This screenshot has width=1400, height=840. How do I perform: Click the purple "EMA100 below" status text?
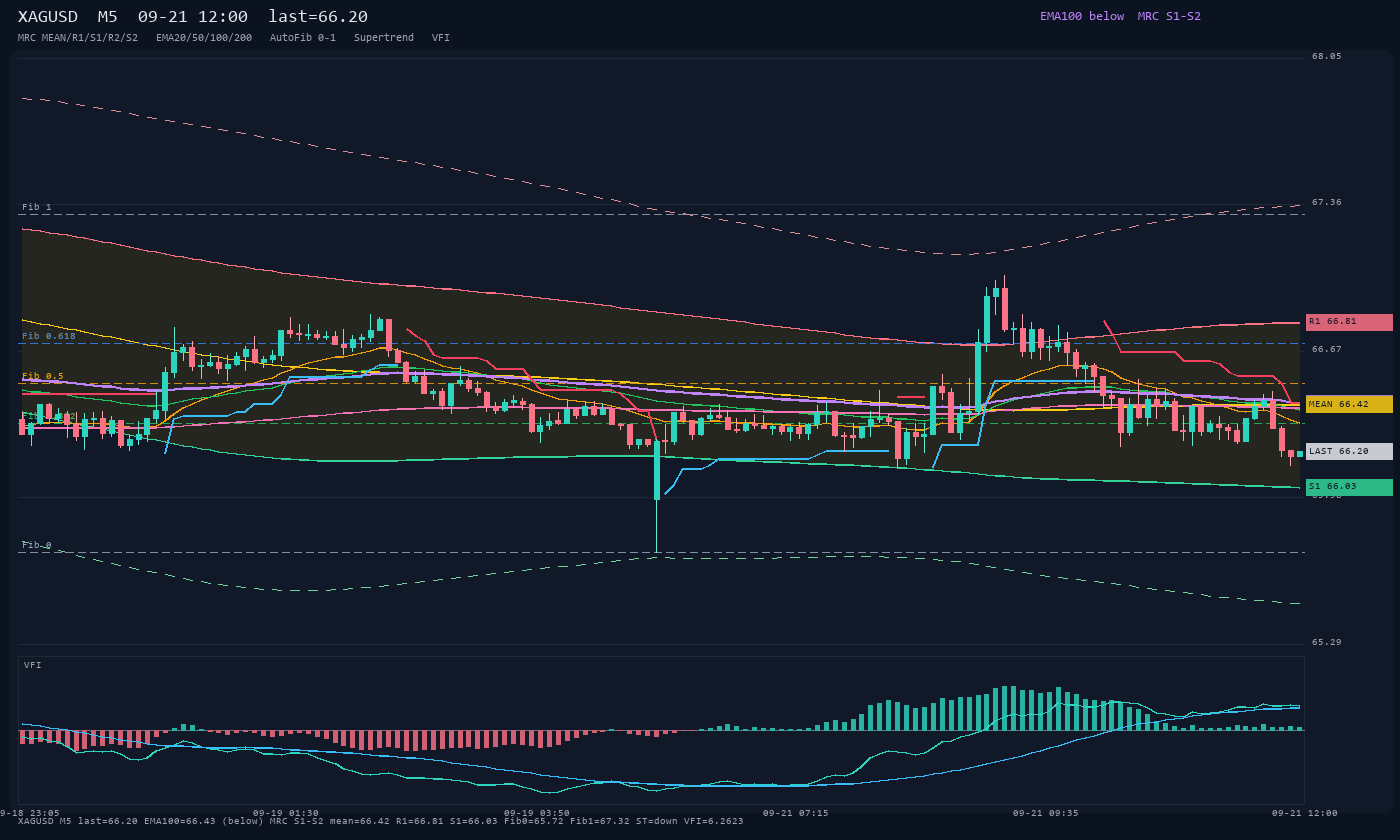(1082, 16)
